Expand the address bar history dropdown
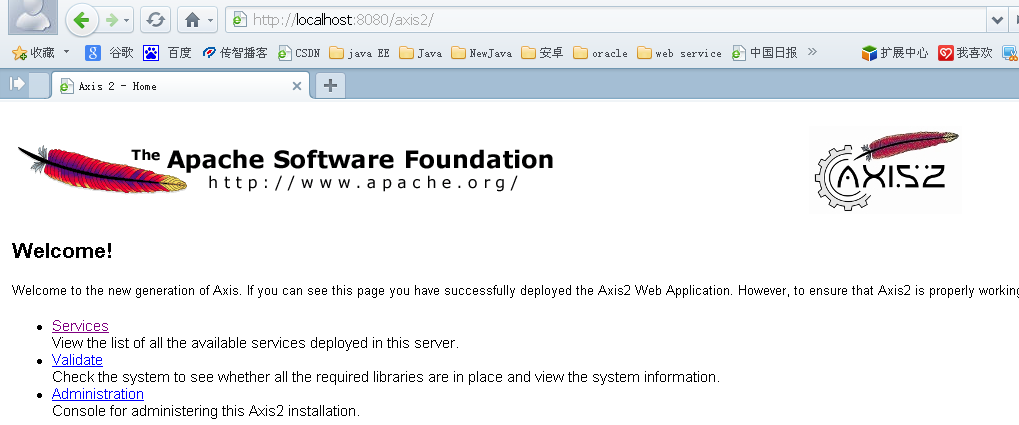The width and height of the screenshot is (1019, 425). pyautogui.click(x=997, y=20)
